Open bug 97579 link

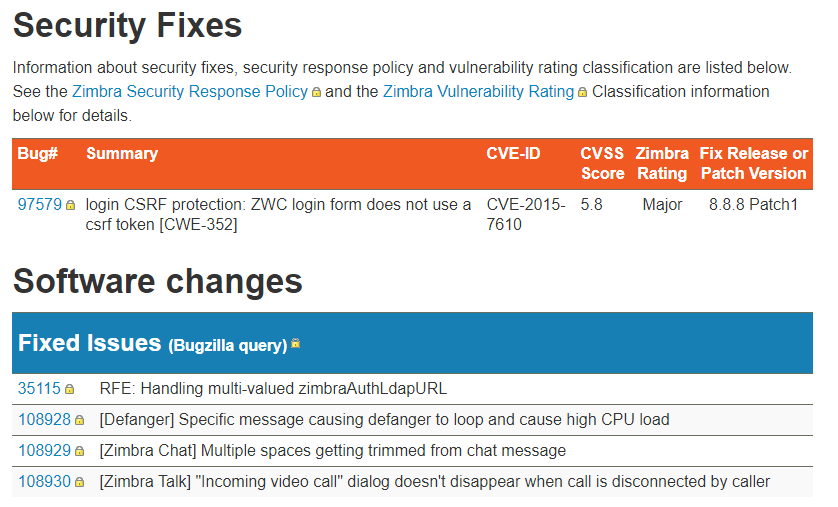40,204
